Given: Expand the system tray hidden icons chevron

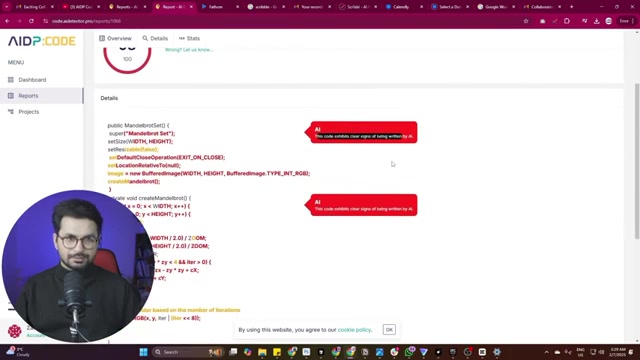Looking at the screenshot, I should (546, 352).
